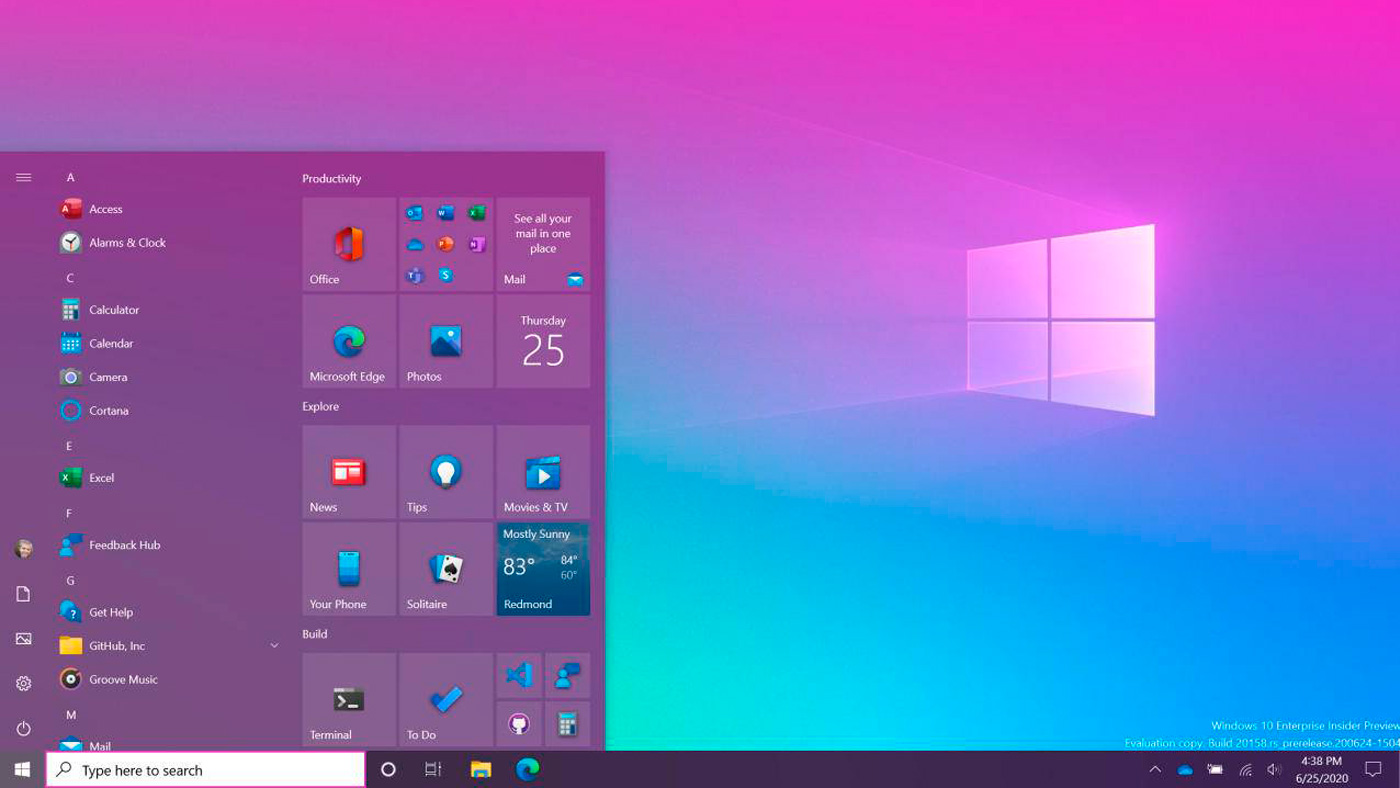
Task: Launch the Terminal tile
Action: click(x=349, y=700)
